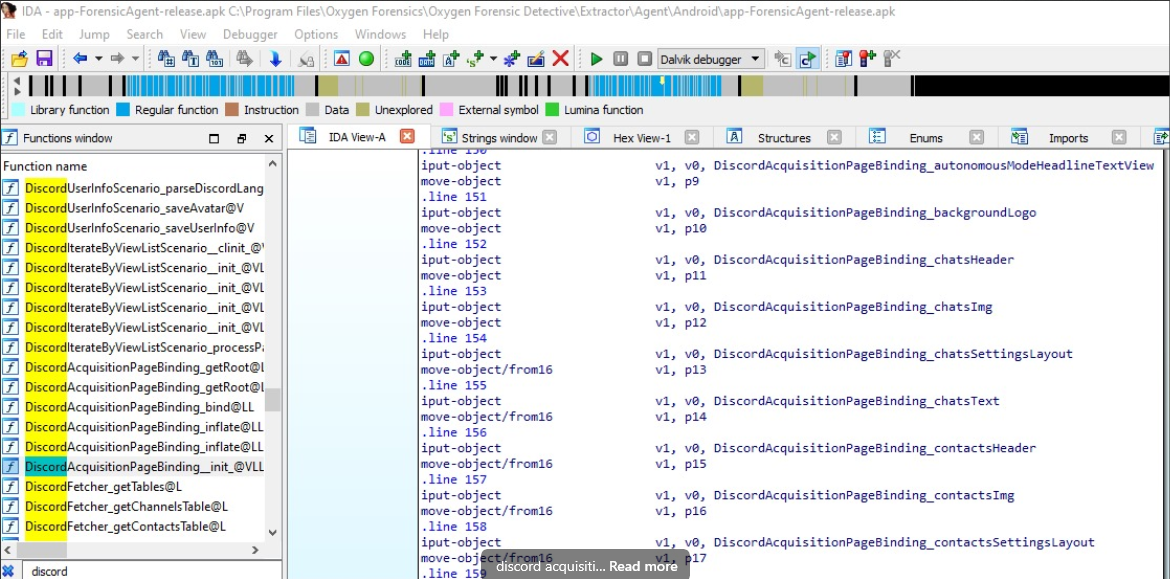Click the breakpoint list icon
1170x579 pixels.
point(843,59)
